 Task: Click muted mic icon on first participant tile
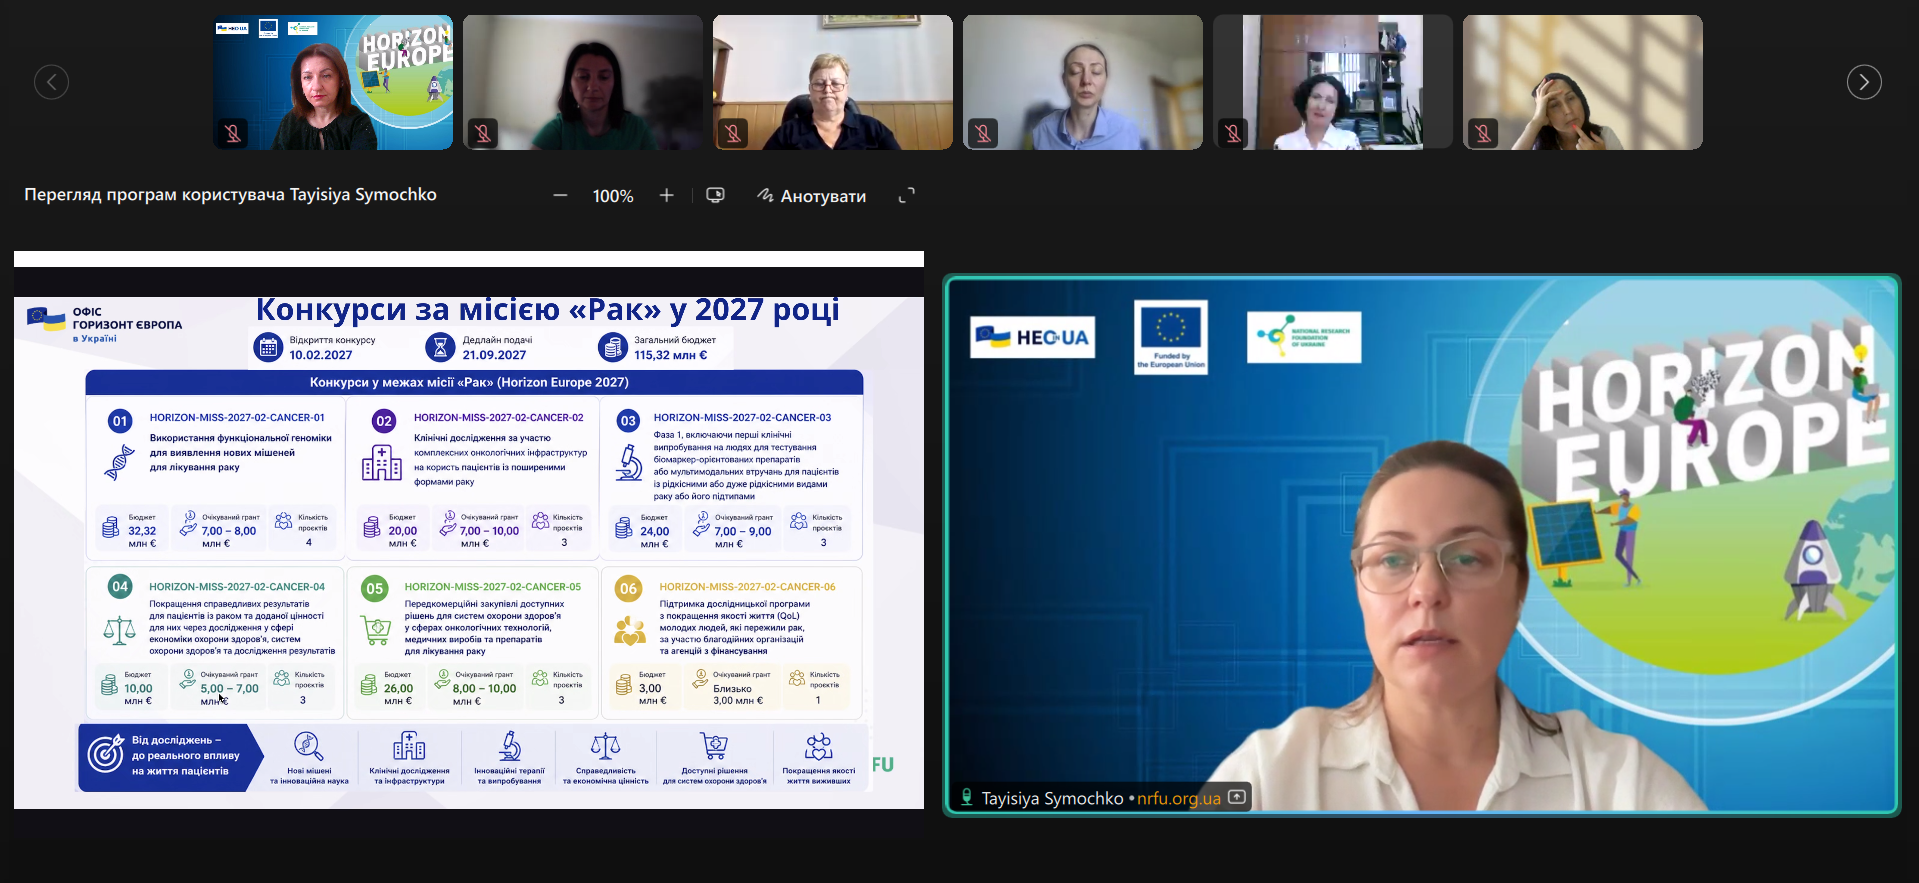[233, 133]
